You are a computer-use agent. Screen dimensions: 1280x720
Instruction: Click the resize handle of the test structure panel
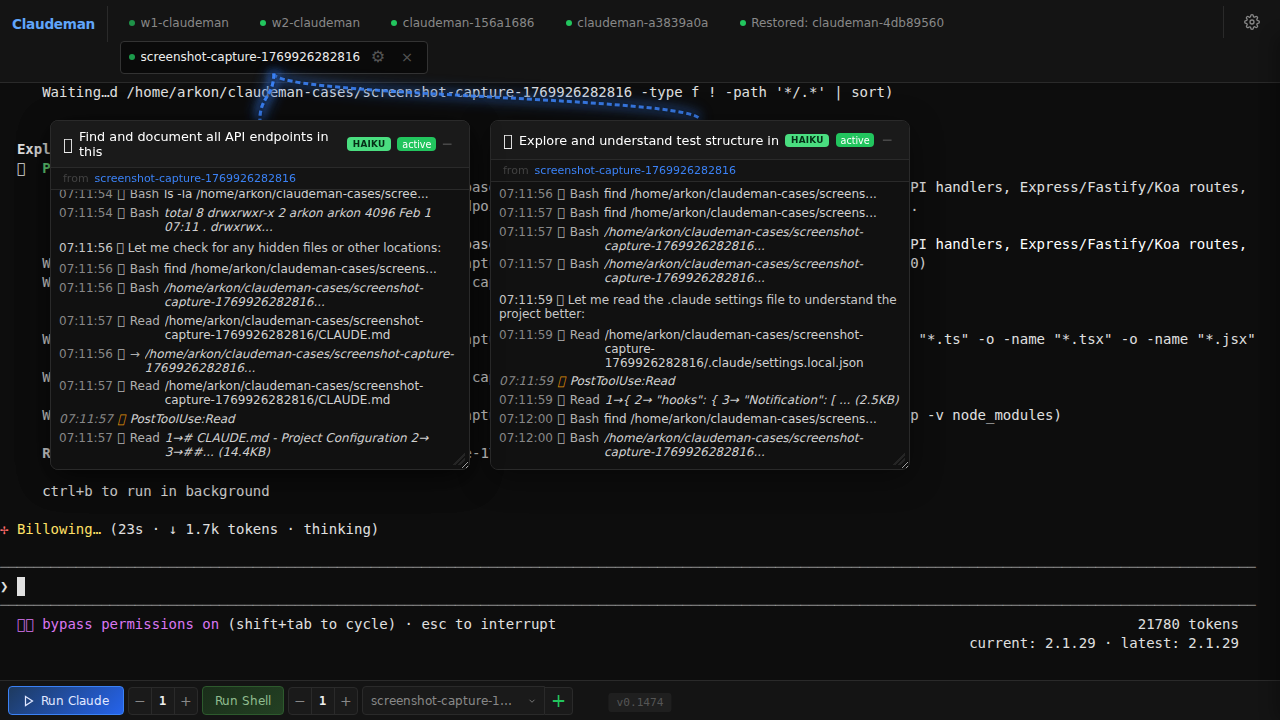pyautogui.click(x=901, y=460)
